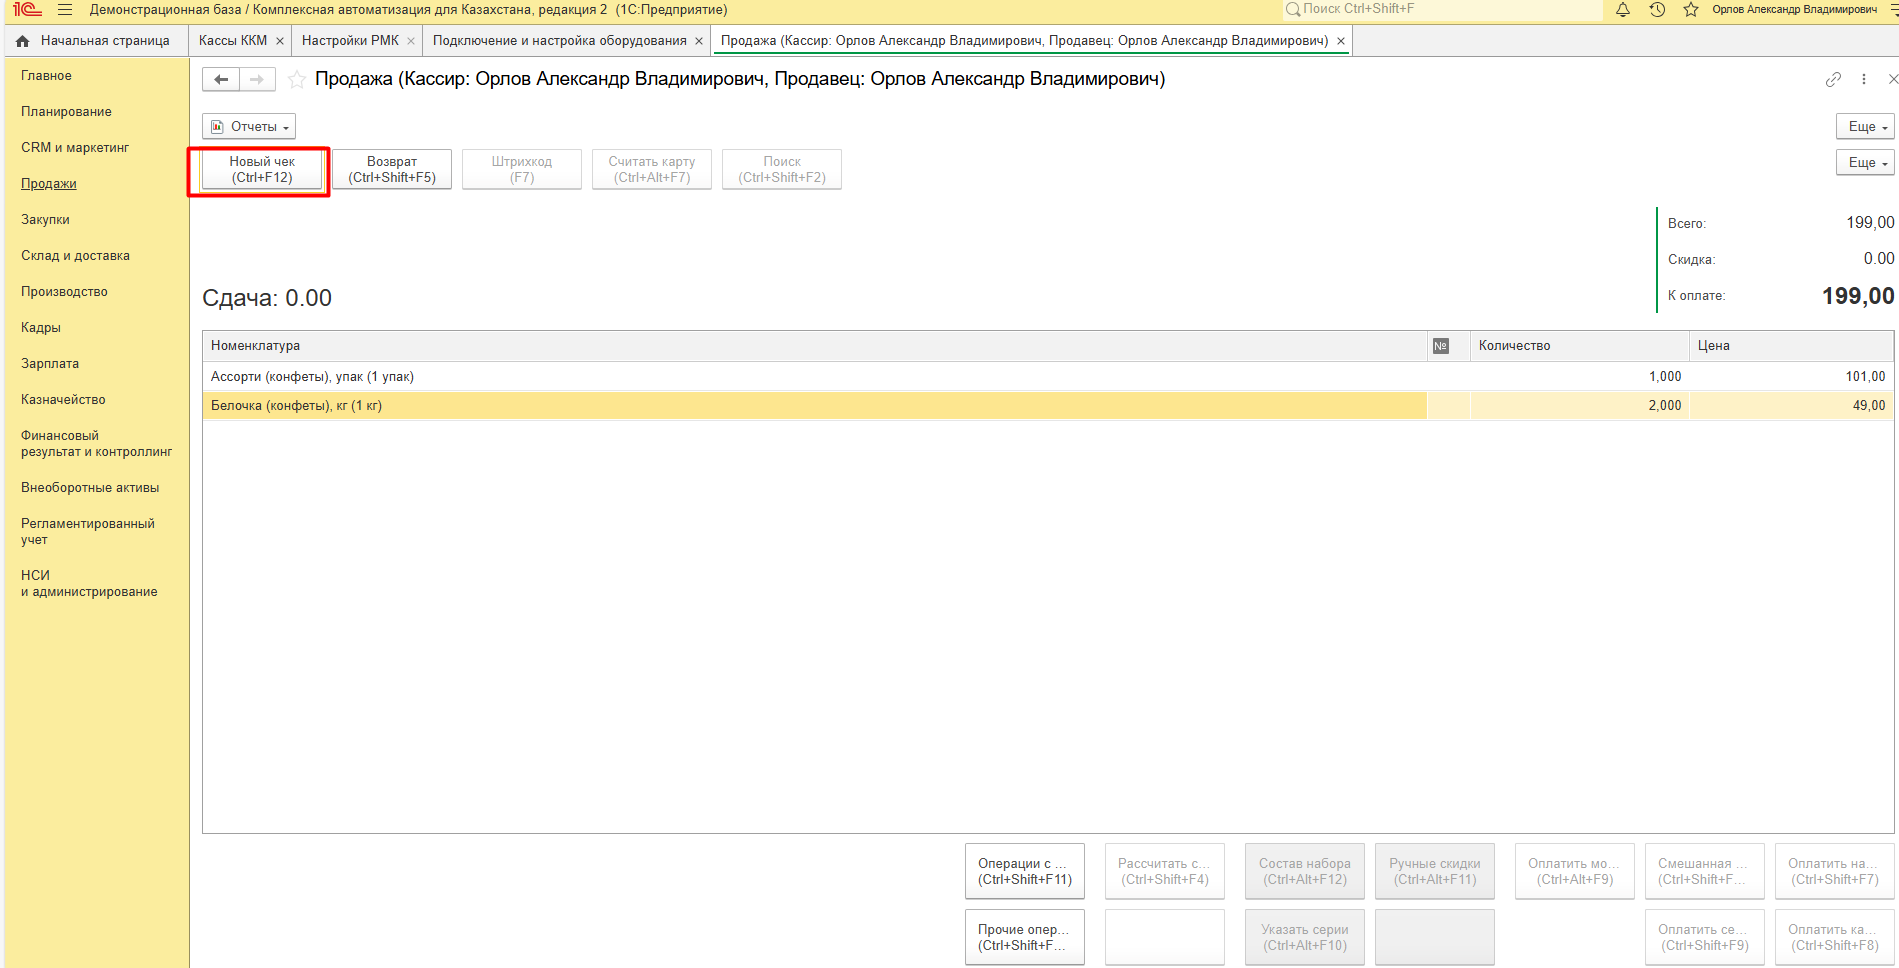Expand the lower Еще dropdown
The width and height of the screenshot is (1899, 968).
click(x=1865, y=163)
